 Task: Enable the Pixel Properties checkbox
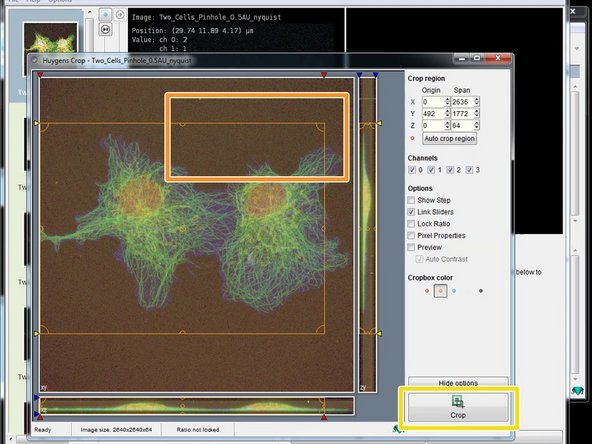(411, 235)
